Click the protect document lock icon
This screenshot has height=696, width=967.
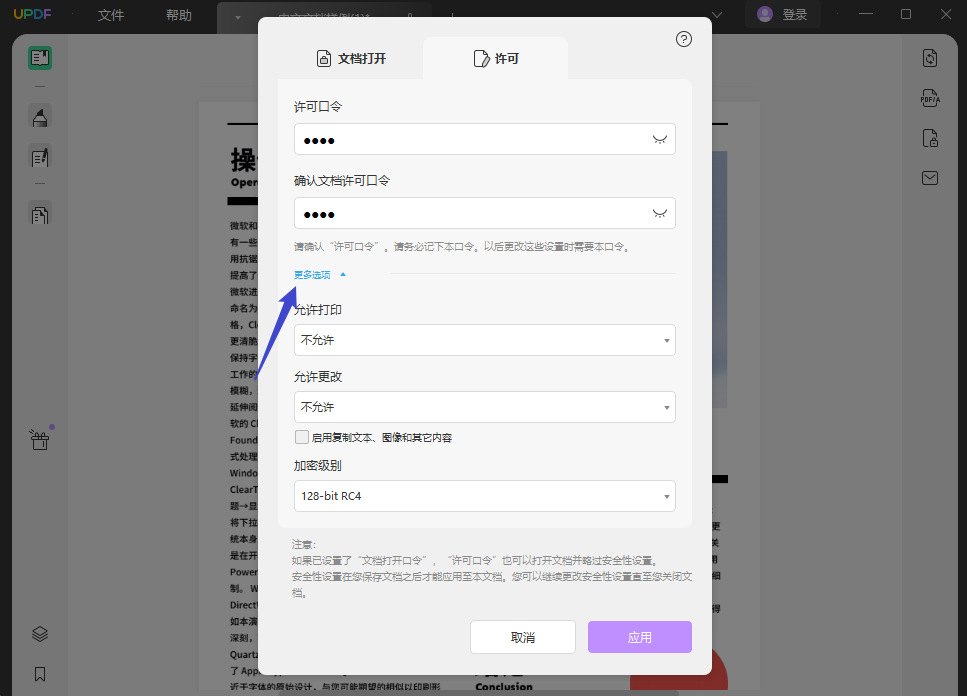point(930,138)
